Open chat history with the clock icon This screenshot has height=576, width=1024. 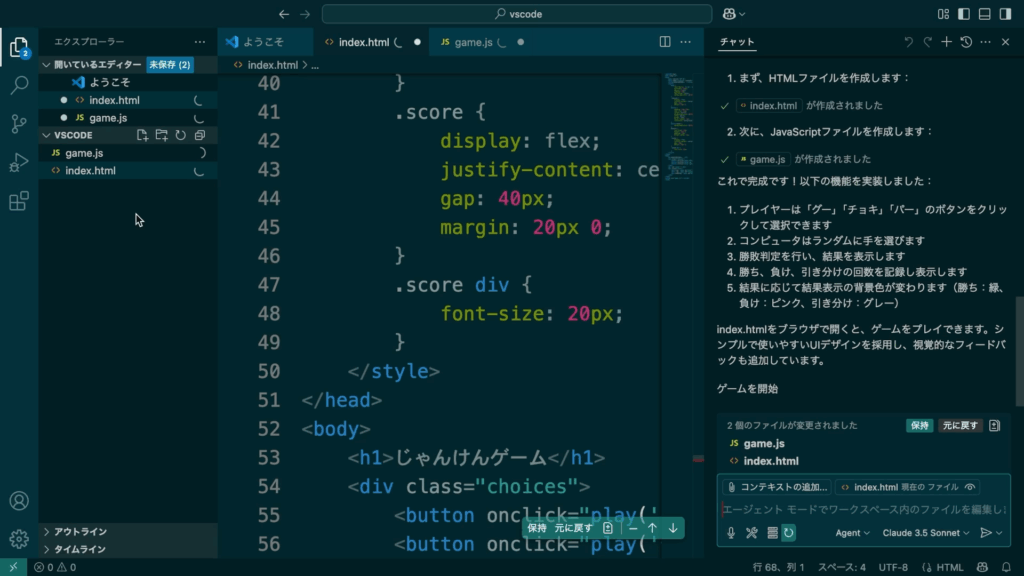pyautogui.click(x=966, y=42)
